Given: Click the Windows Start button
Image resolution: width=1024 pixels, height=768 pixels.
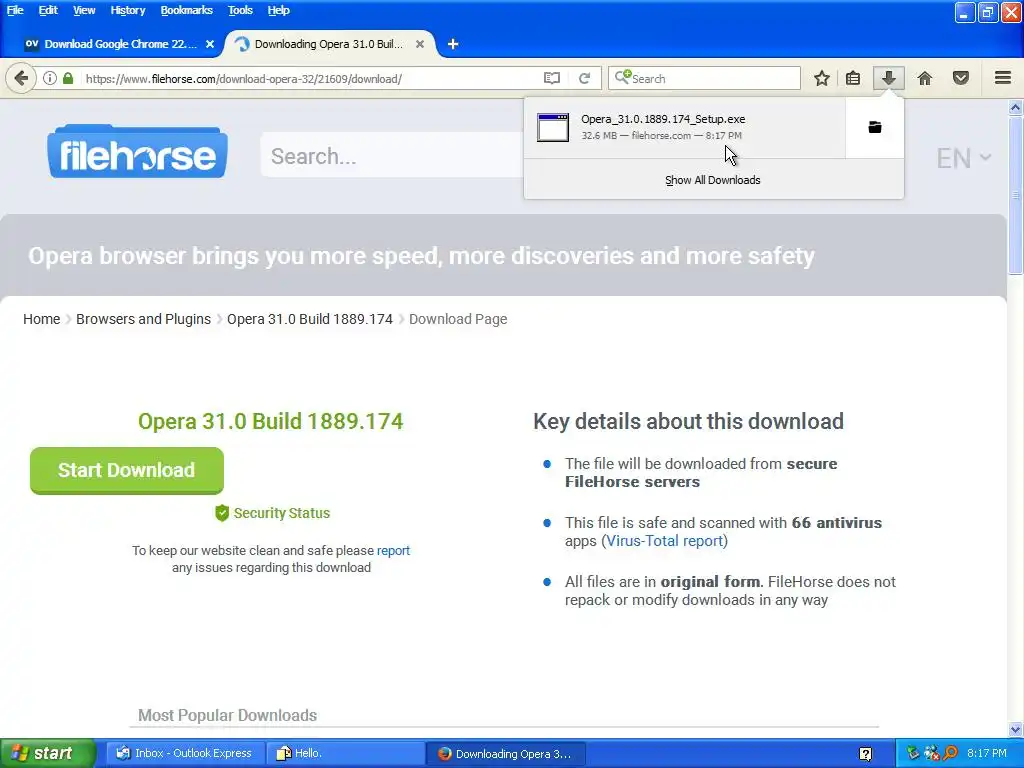Looking at the screenshot, I should (x=48, y=754).
